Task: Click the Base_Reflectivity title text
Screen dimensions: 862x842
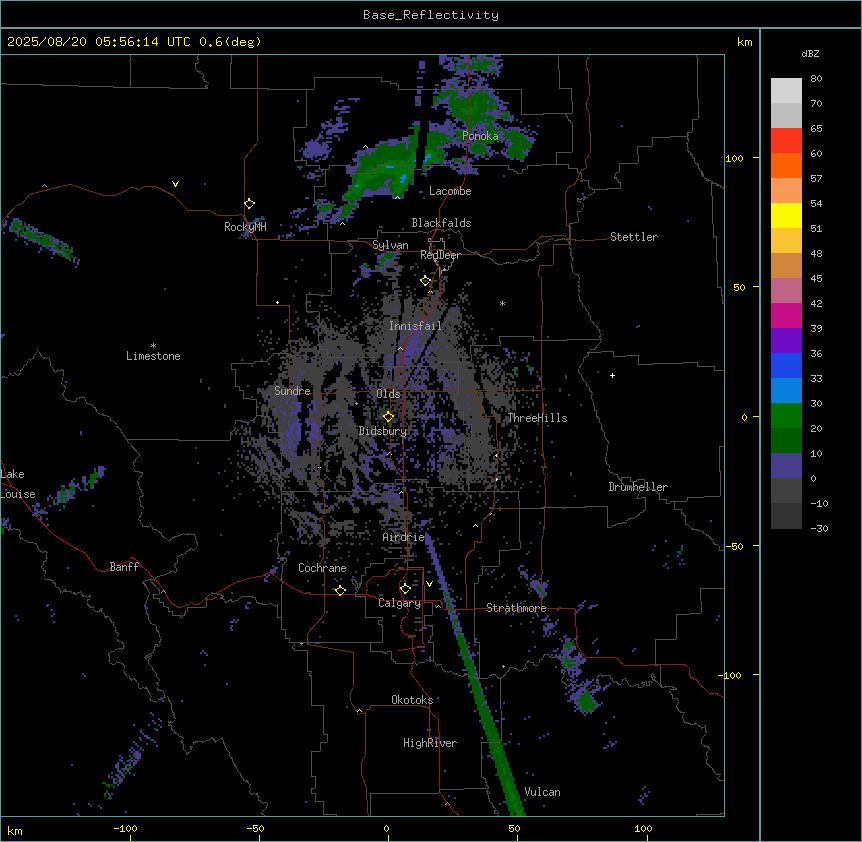Action: (431, 15)
